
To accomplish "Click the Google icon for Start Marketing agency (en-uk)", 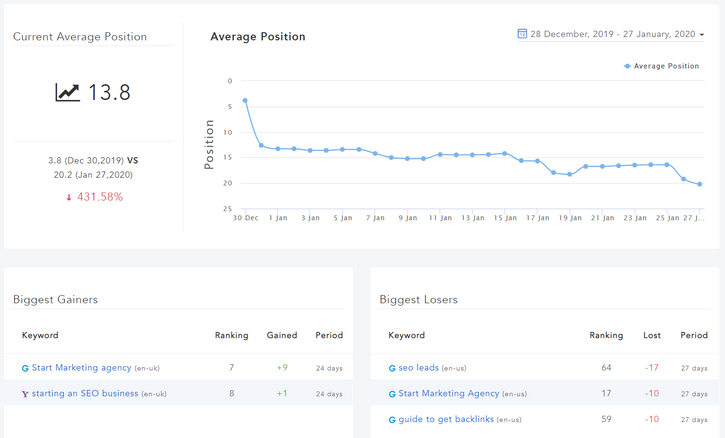I will click(x=25, y=368).
